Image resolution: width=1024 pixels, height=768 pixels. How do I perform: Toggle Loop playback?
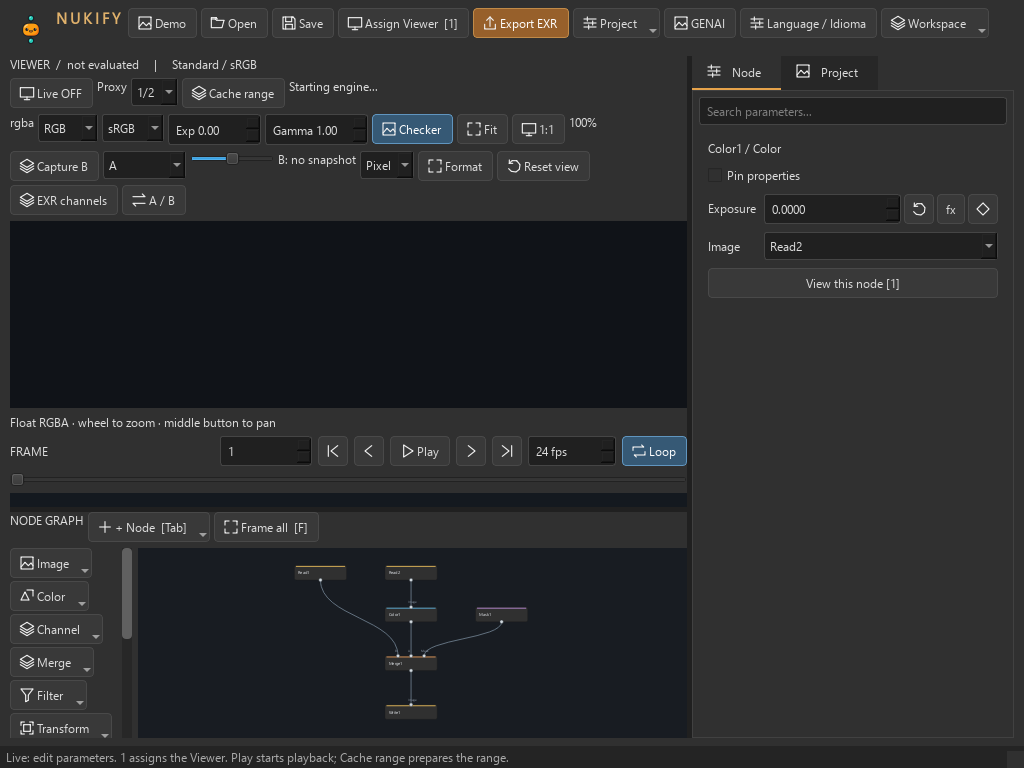click(654, 451)
